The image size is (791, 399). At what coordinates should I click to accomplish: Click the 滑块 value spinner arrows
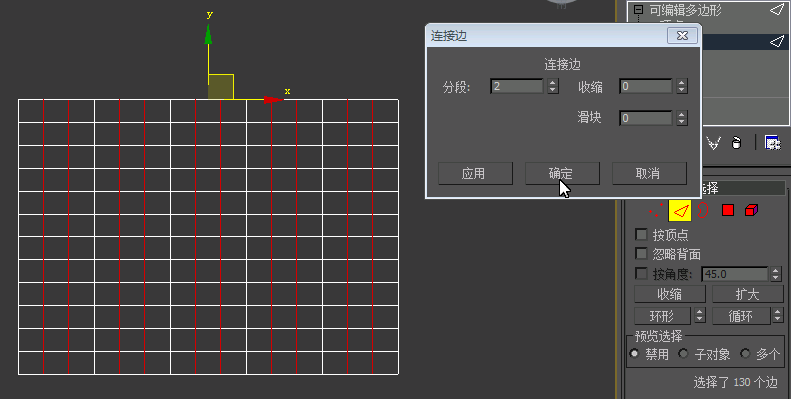click(x=682, y=118)
